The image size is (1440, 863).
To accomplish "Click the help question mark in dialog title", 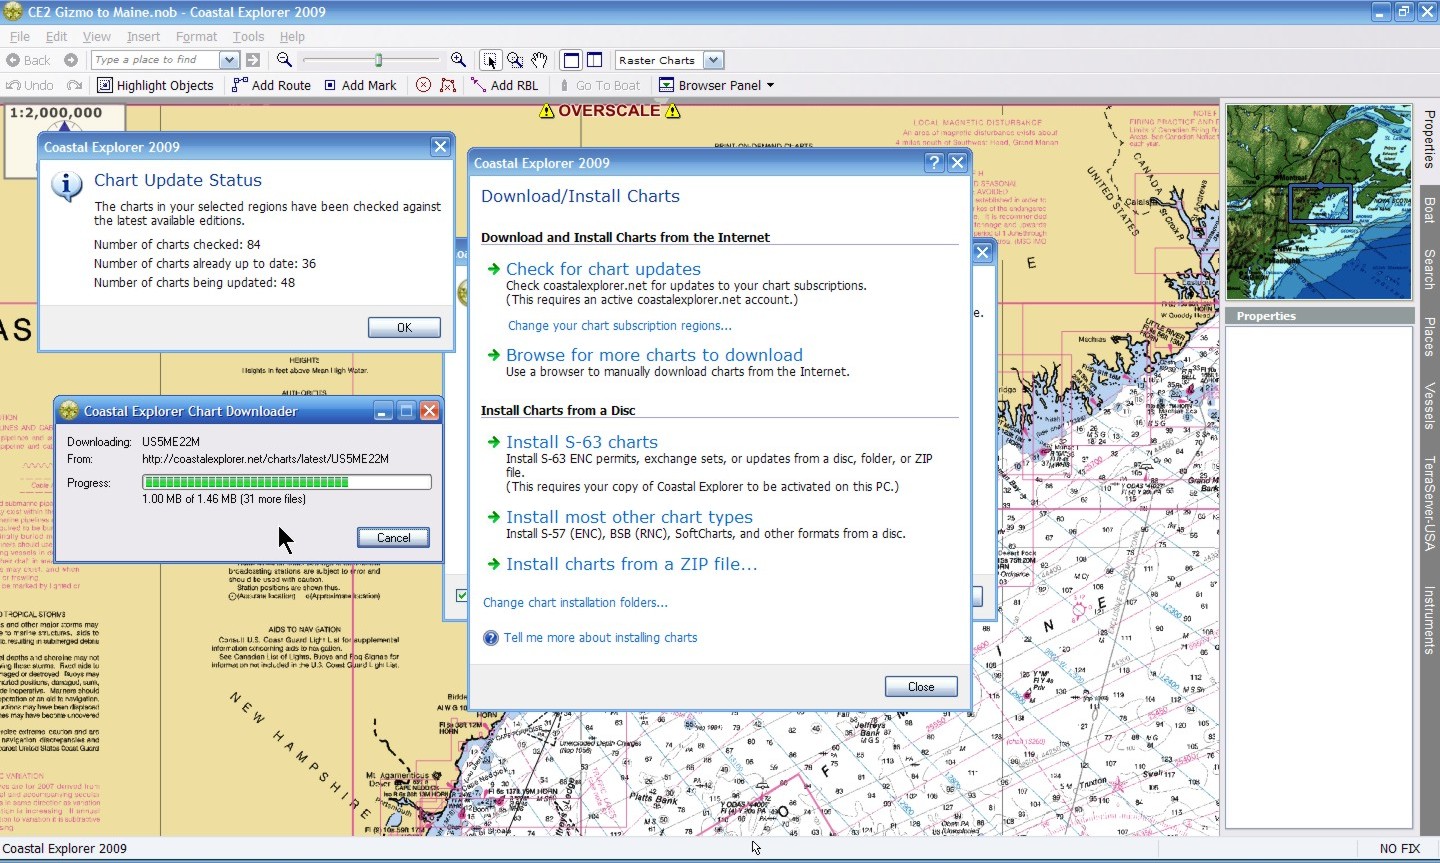I will pos(934,162).
